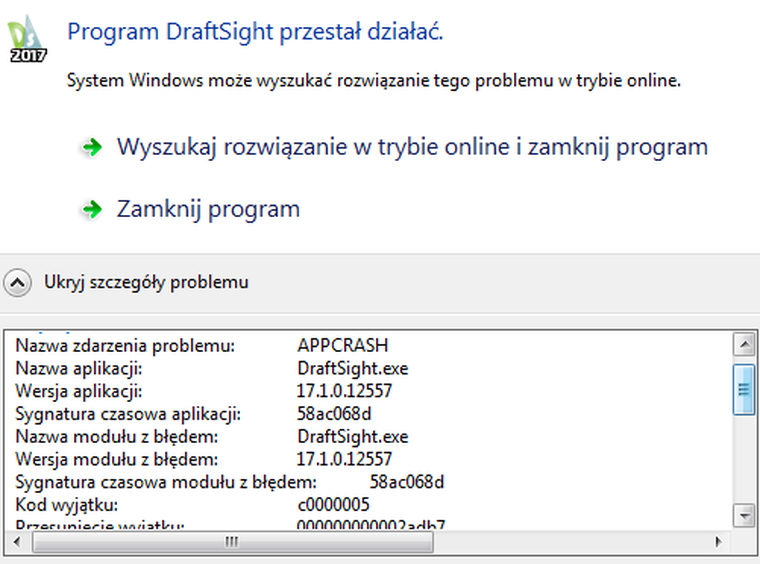This screenshot has height=564, width=760.
Task: Click '17.1.0.12557' next to 'Wersja modułu z błędem'
Action: 344,459
